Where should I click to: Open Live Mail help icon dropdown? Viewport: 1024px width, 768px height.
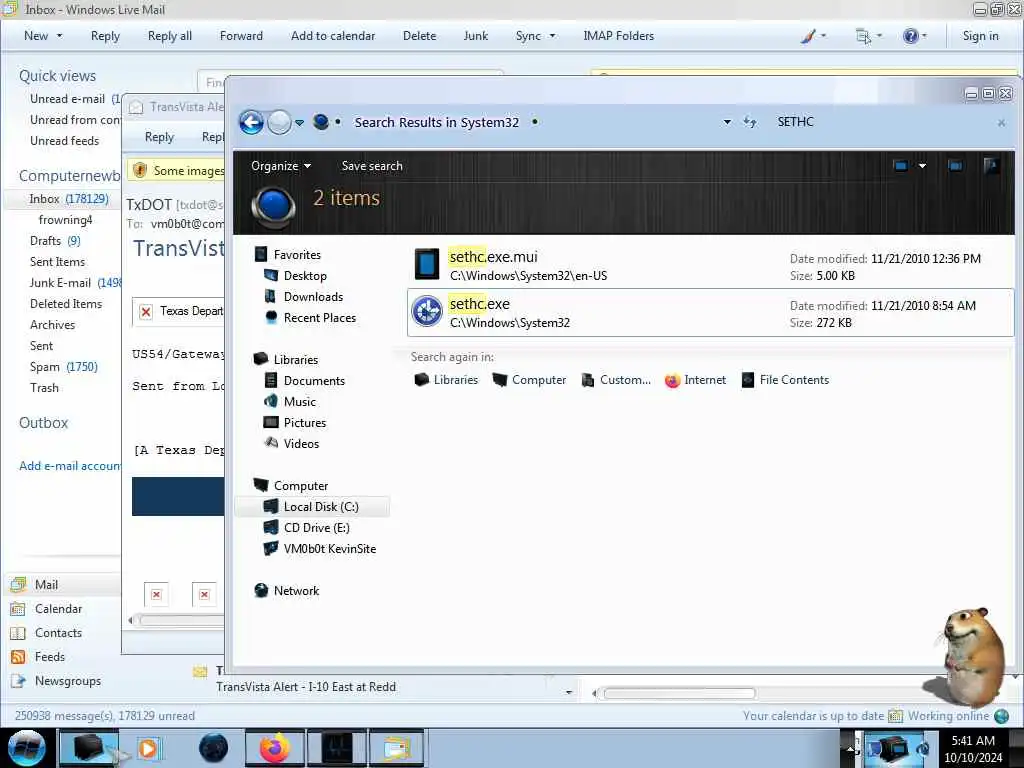click(915, 36)
